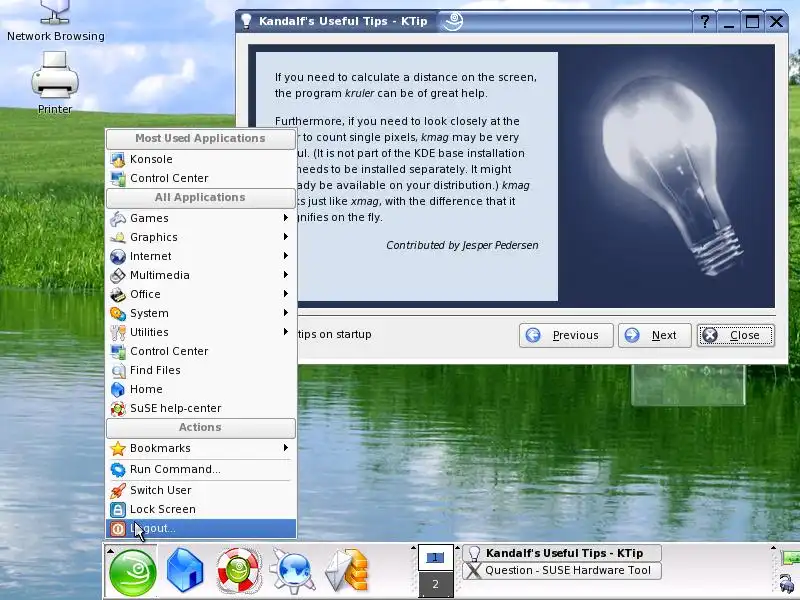
Task: Choose Logout... from the menu
Action: pyautogui.click(x=201, y=529)
